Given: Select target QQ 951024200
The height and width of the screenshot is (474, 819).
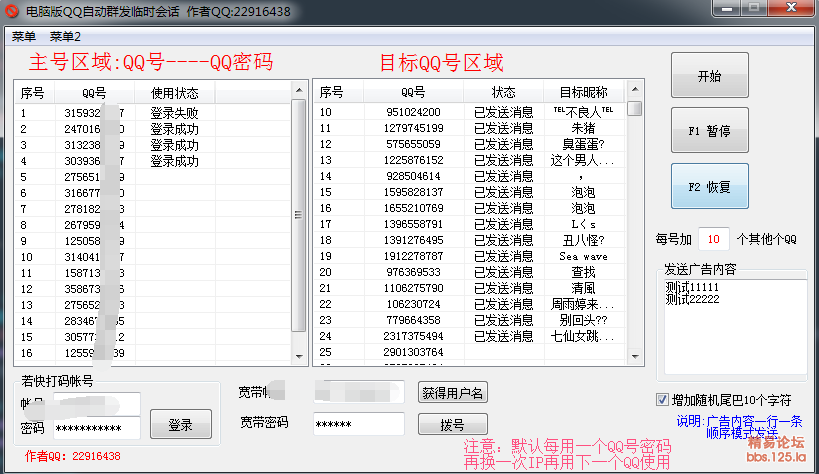Looking at the screenshot, I should (413, 112).
